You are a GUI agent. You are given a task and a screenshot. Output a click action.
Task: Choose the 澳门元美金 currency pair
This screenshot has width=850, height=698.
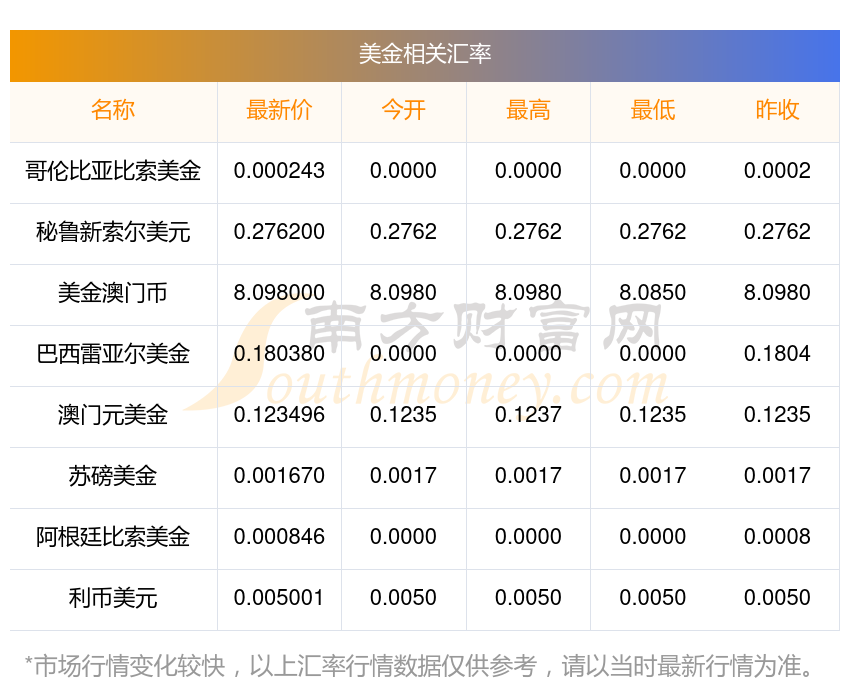(113, 415)
